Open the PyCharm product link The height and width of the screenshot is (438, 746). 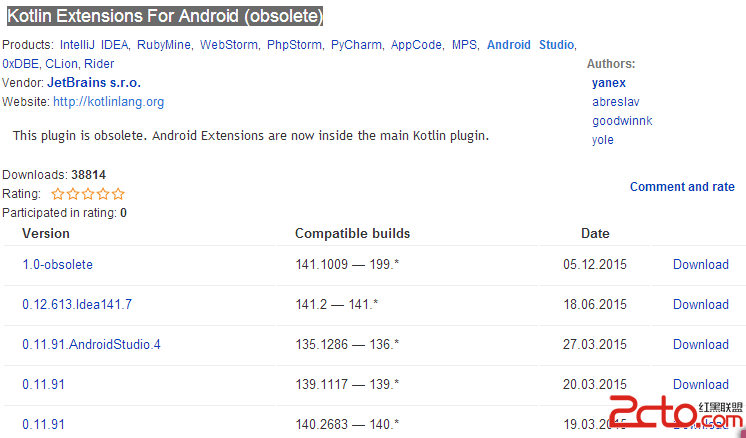pos(356,45)
